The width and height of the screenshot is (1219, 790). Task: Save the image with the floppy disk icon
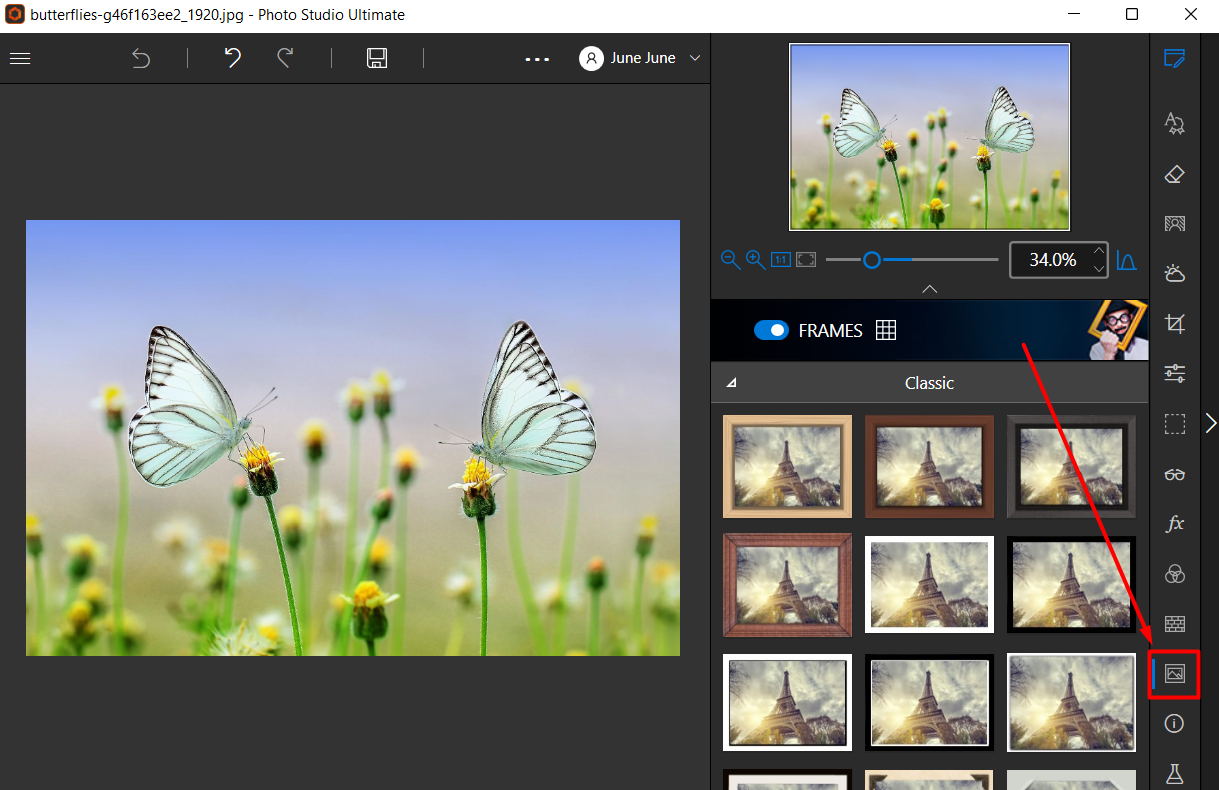tap(377, 58)
